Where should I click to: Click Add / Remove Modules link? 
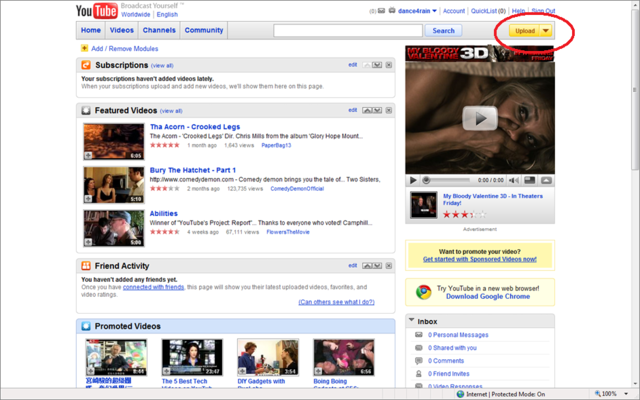(x=124, y=49)
